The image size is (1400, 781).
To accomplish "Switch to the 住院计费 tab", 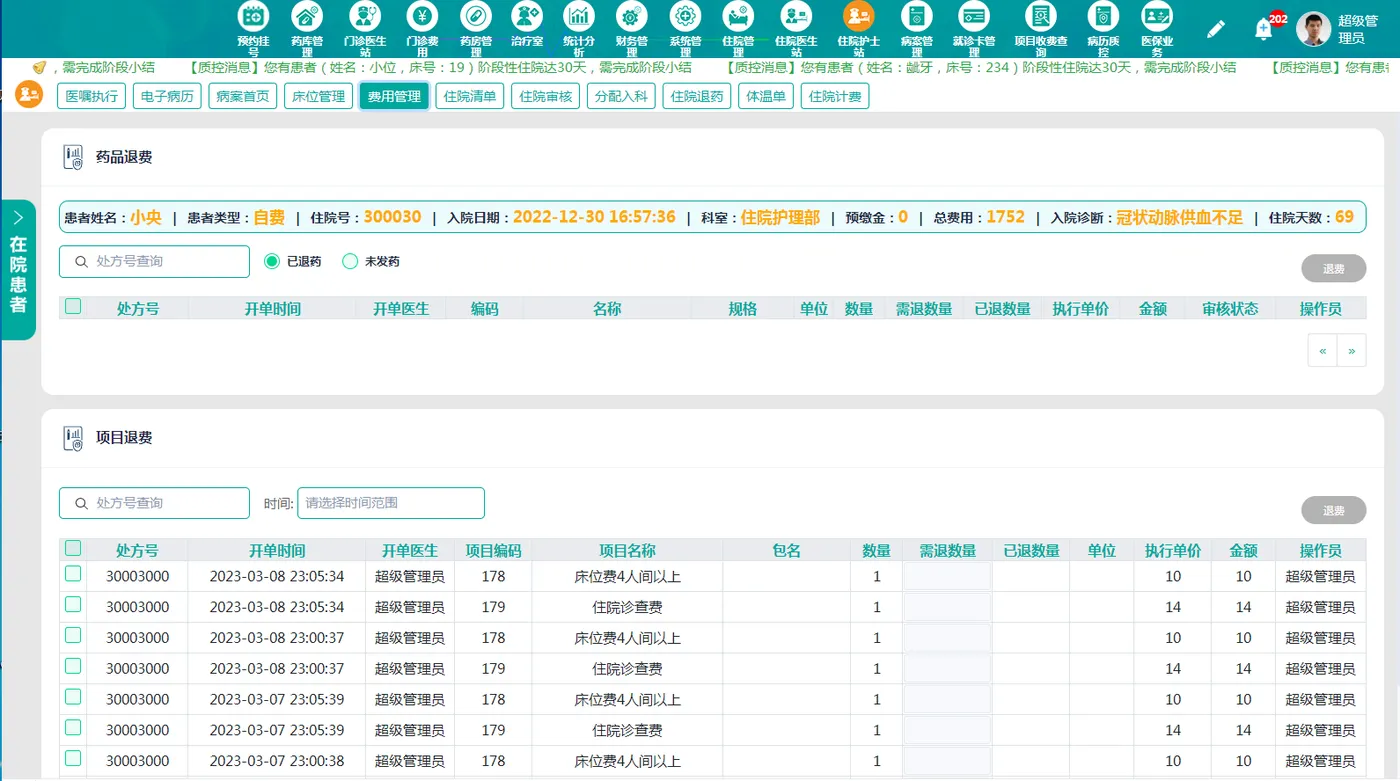I will [x=835, y=96].
